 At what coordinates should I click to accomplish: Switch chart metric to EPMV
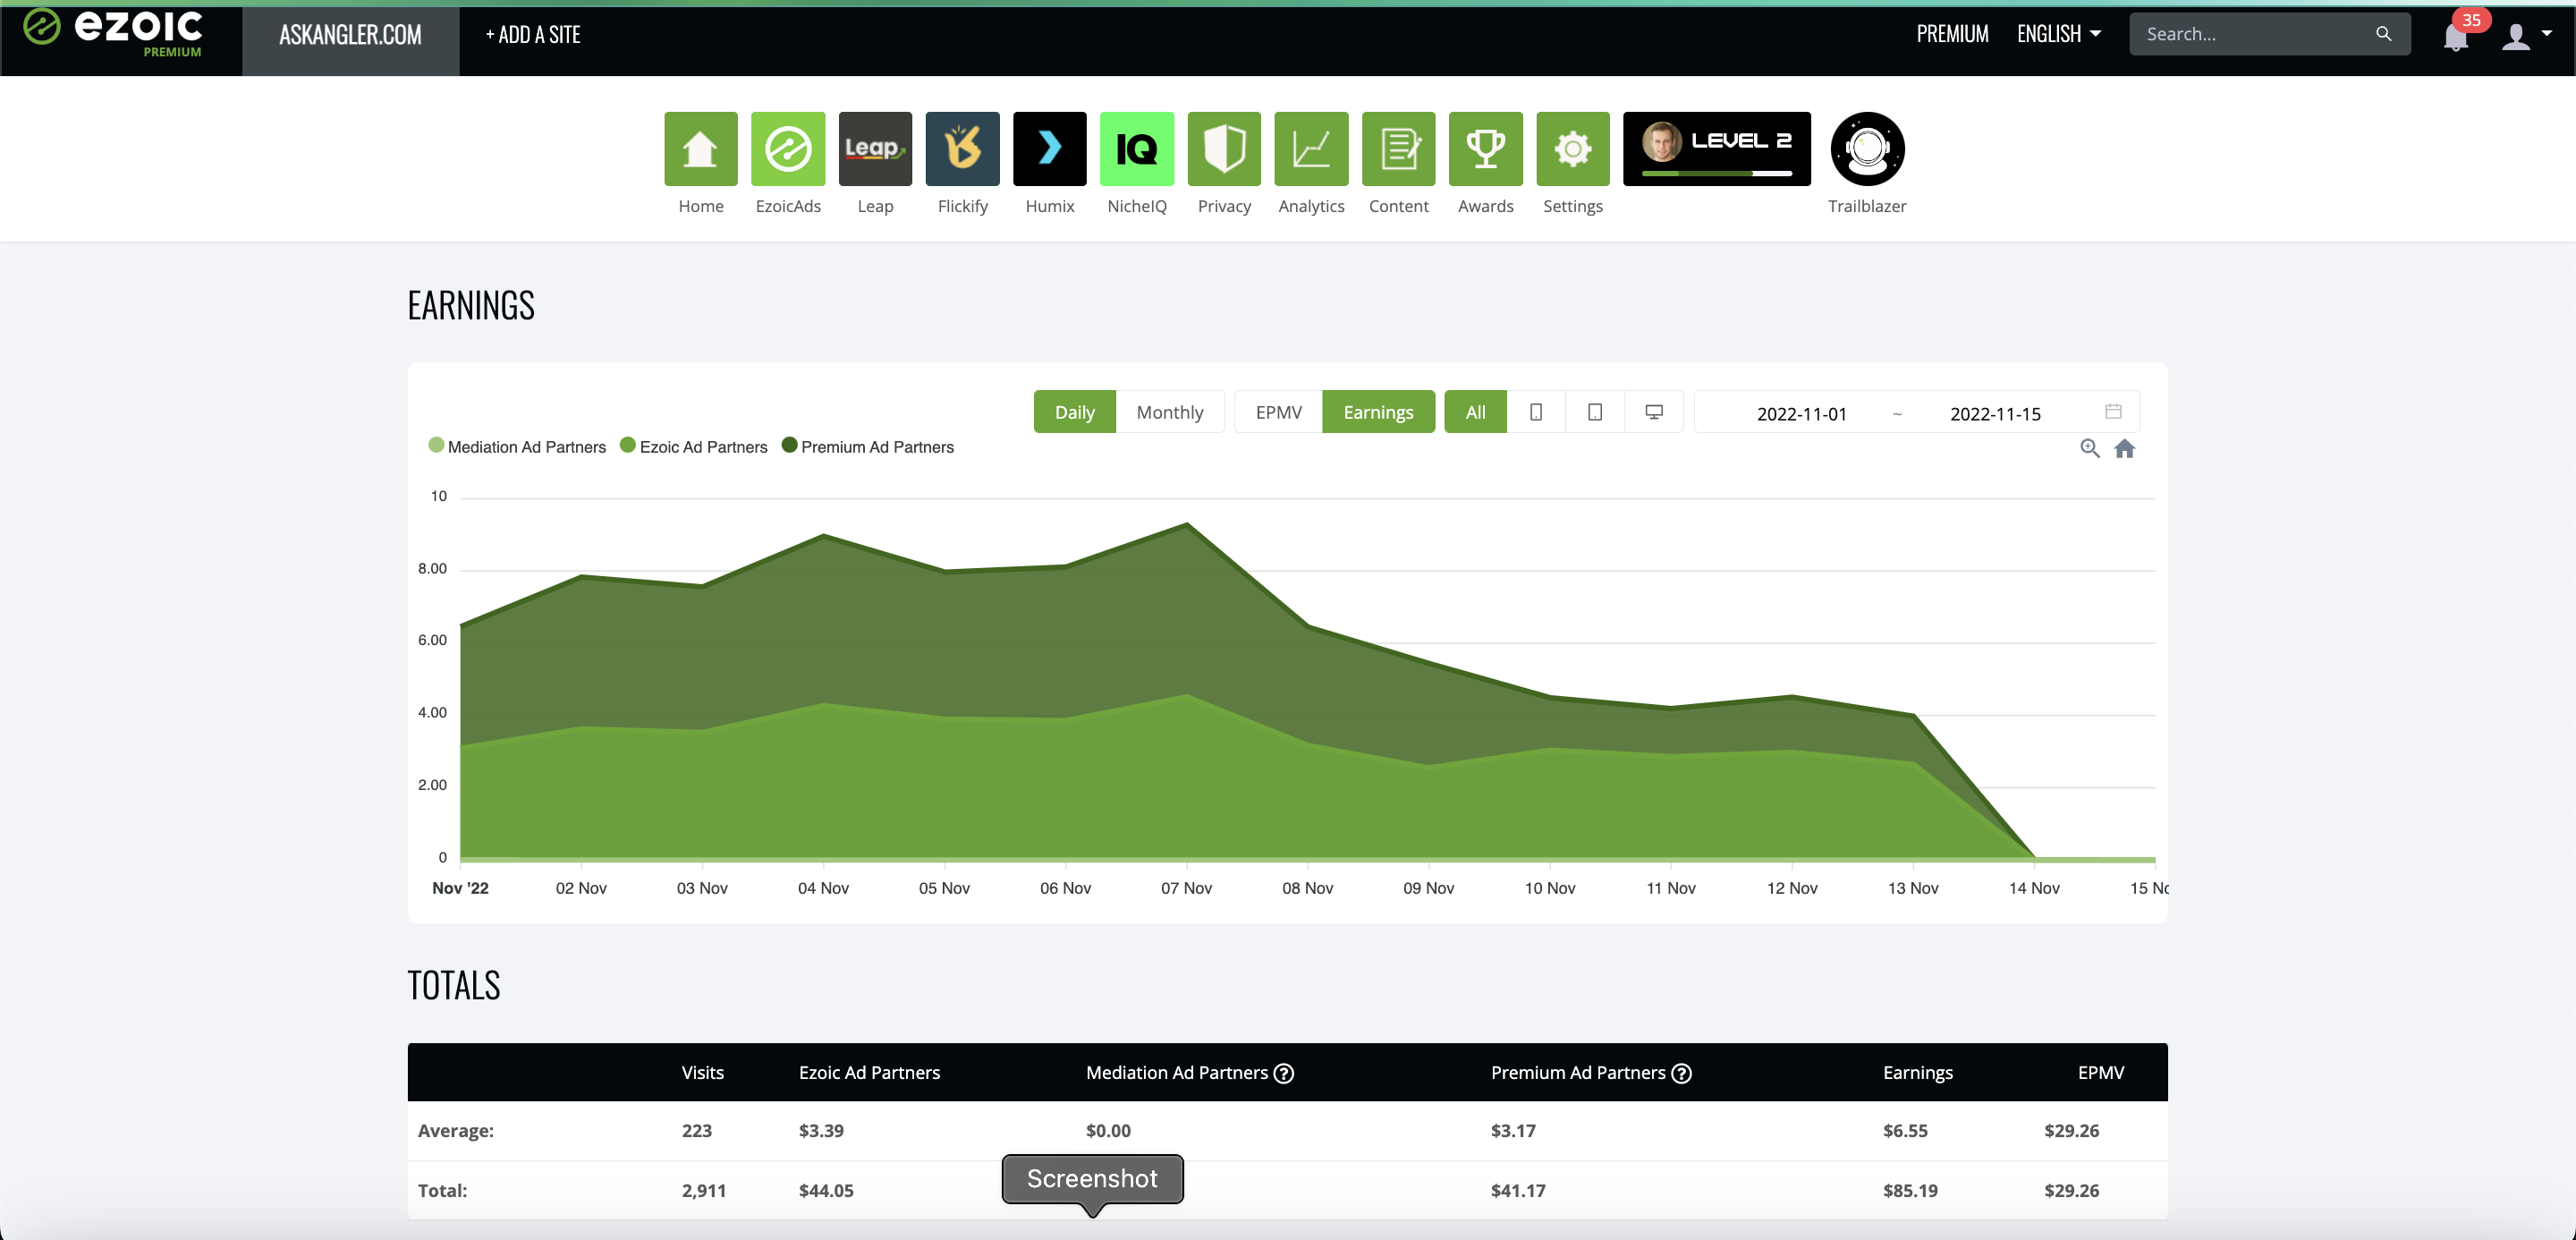point(1278,412)
